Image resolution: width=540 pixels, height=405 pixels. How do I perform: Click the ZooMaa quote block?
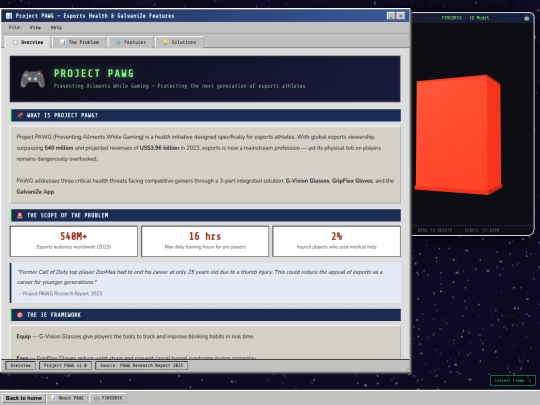(205, 283)
